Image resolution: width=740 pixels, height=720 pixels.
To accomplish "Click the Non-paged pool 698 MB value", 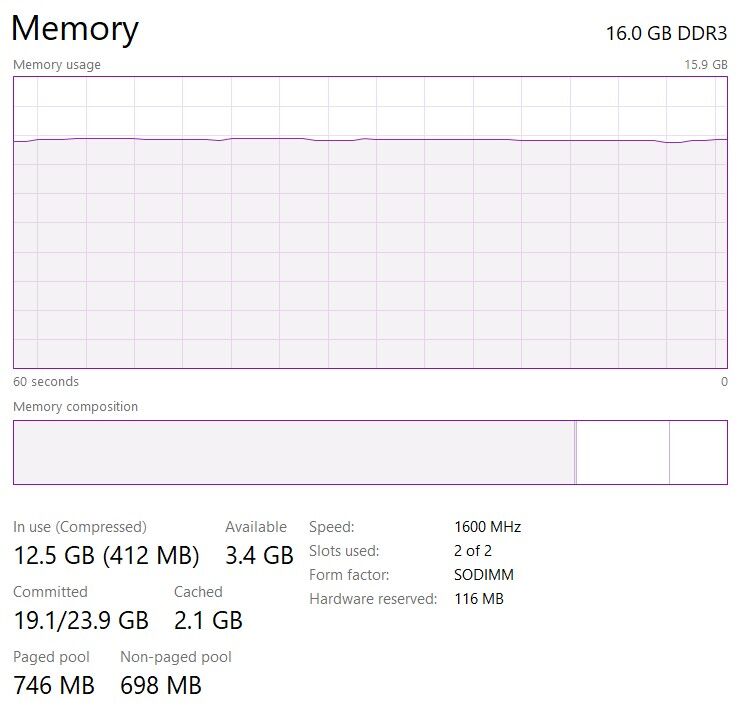I will point(161,686).
